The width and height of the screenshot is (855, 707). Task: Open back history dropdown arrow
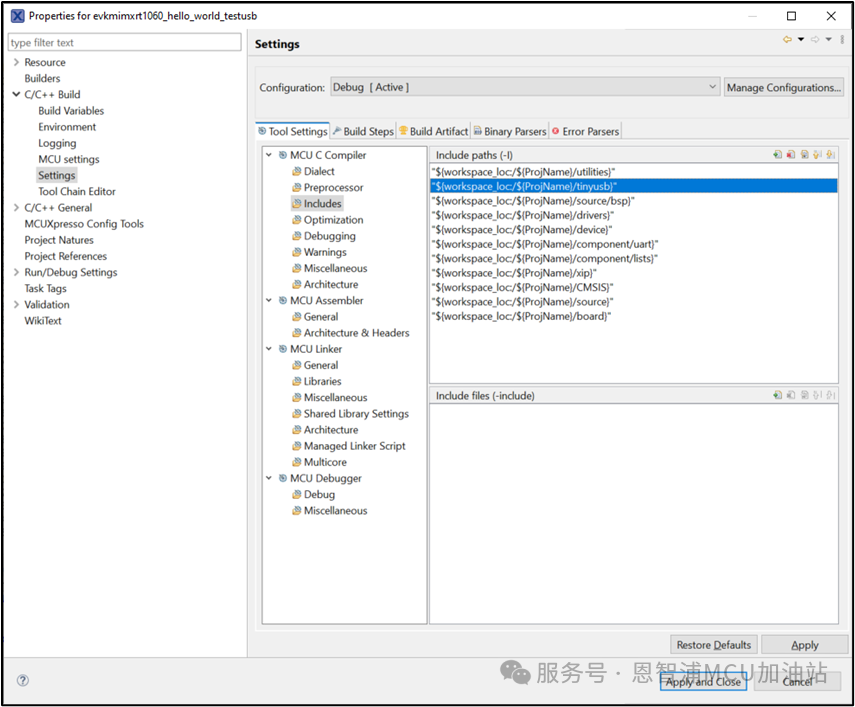pyautogui.click(x=801, y=39)
